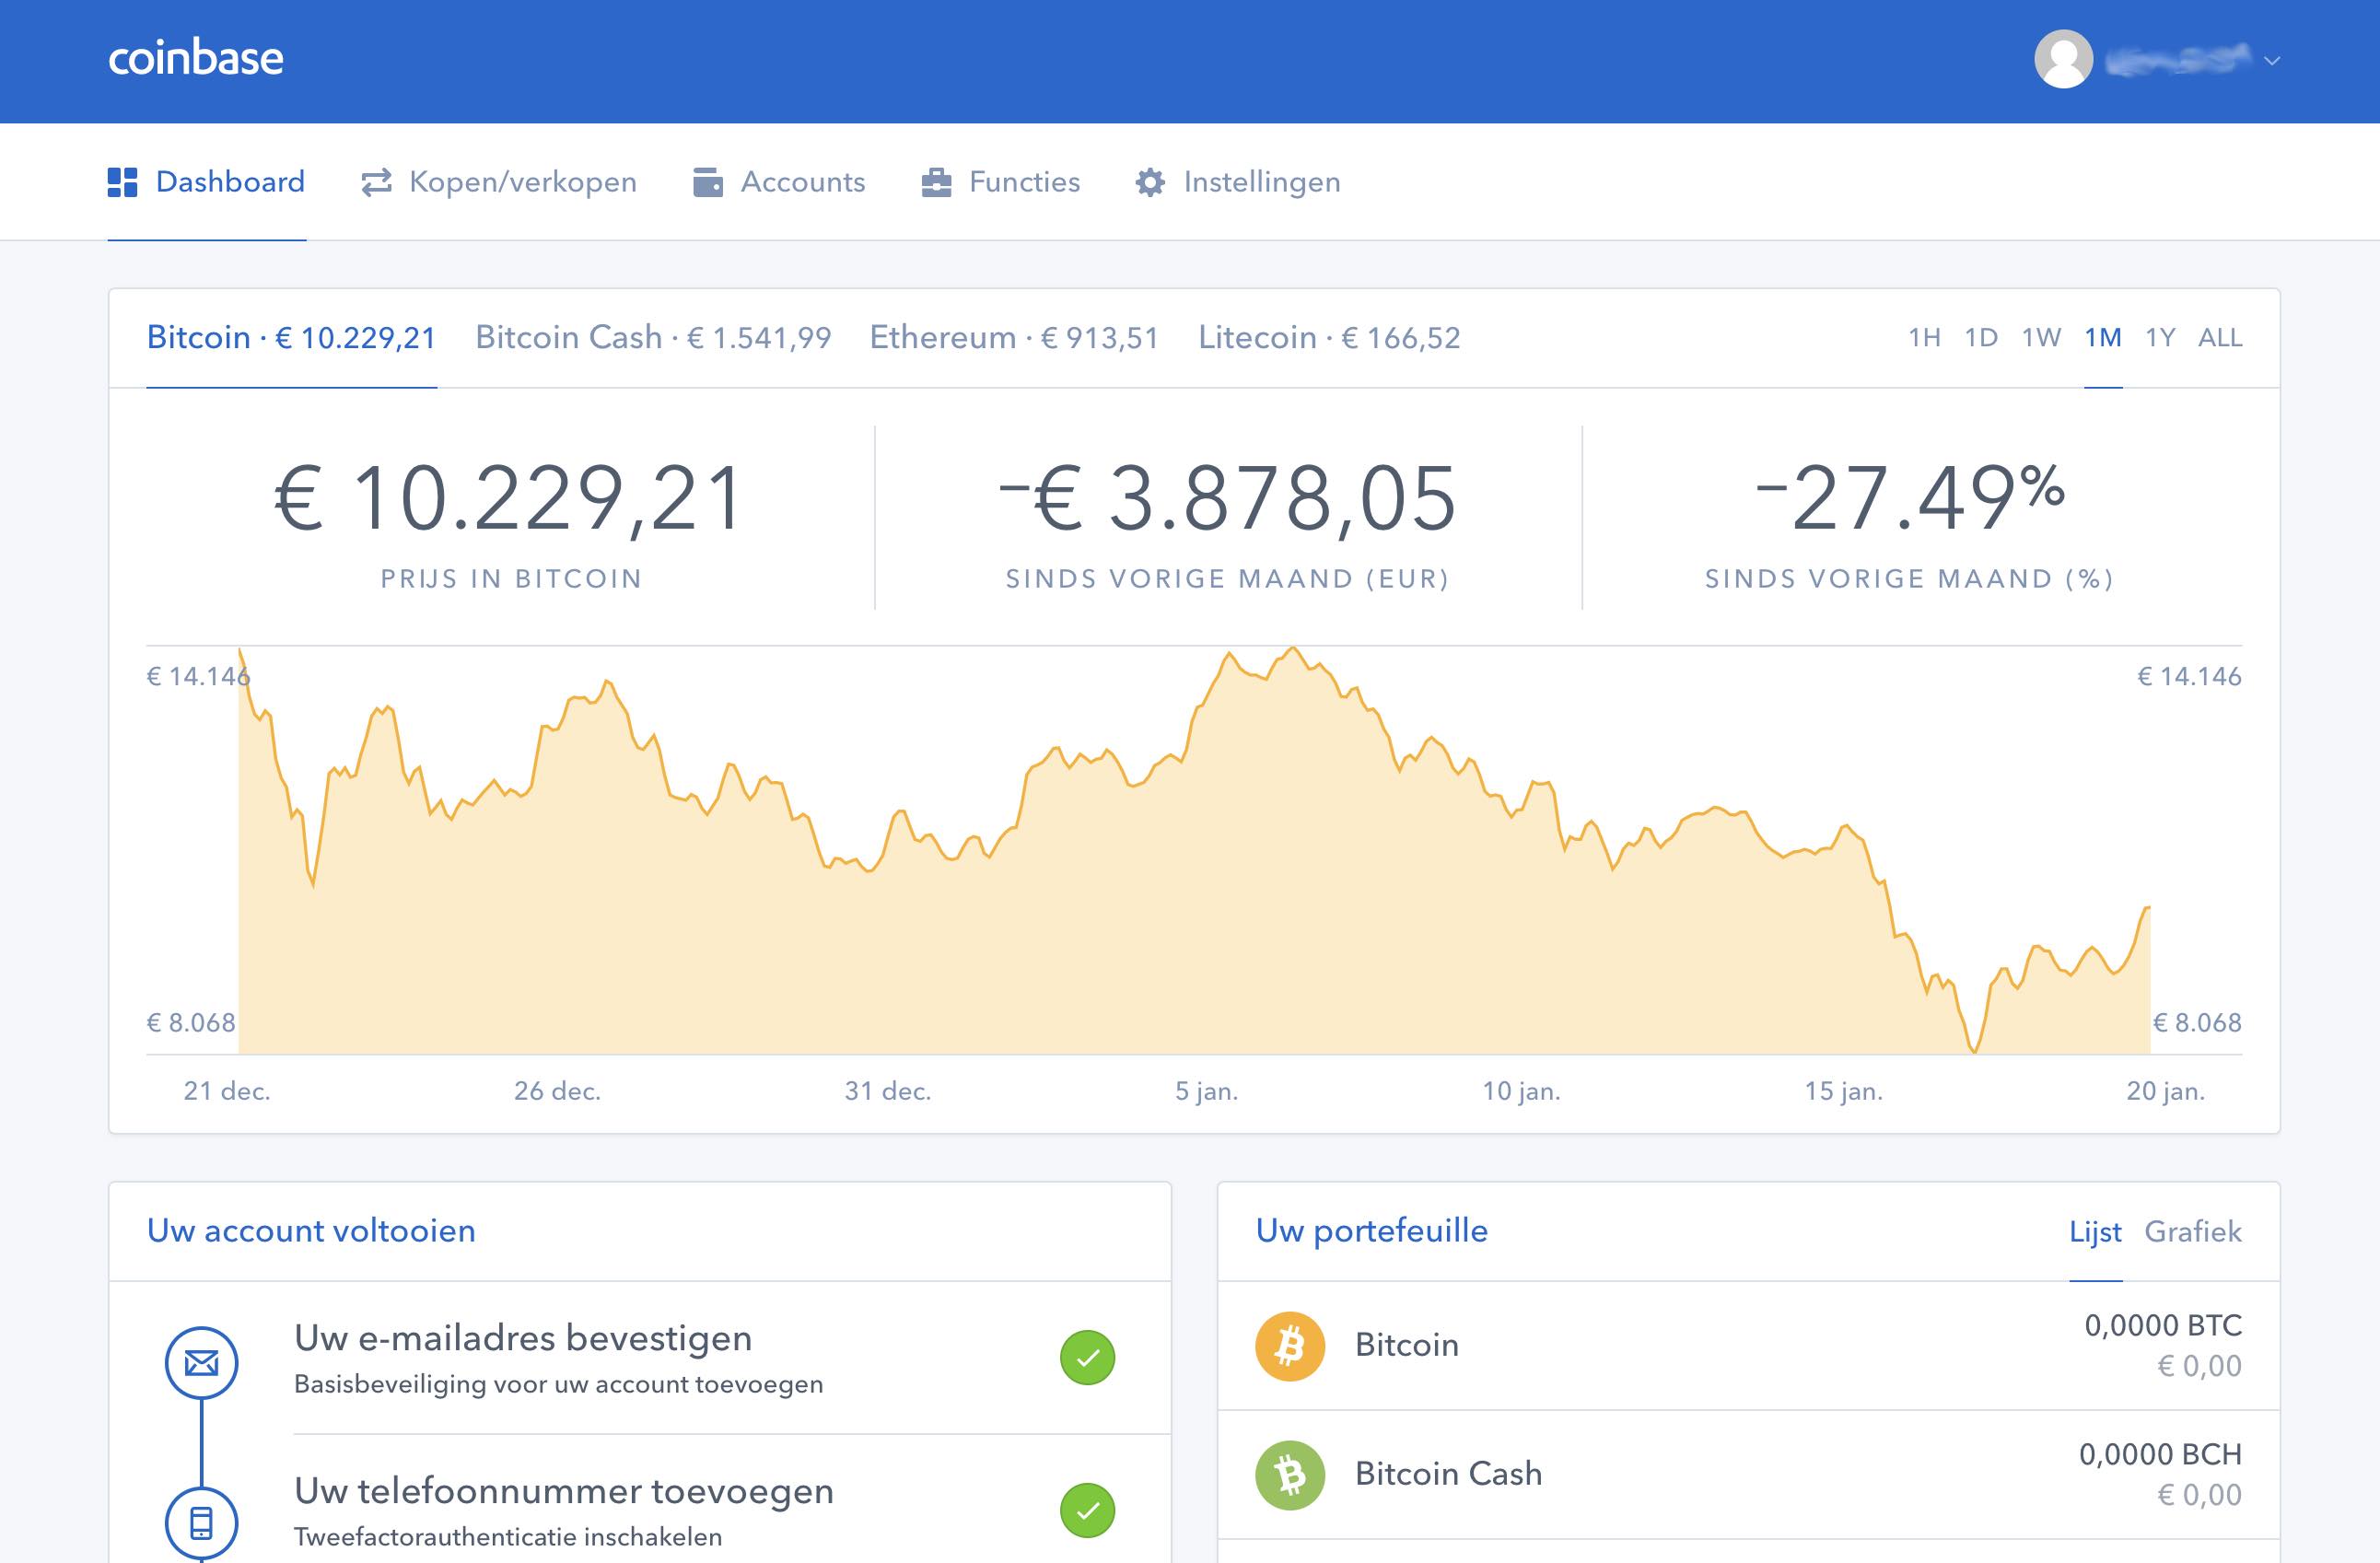The height and width of the screenshot is (1563, 2380).
Task: Click the '20 jan.' axis label
Action: (2166, 1091)
